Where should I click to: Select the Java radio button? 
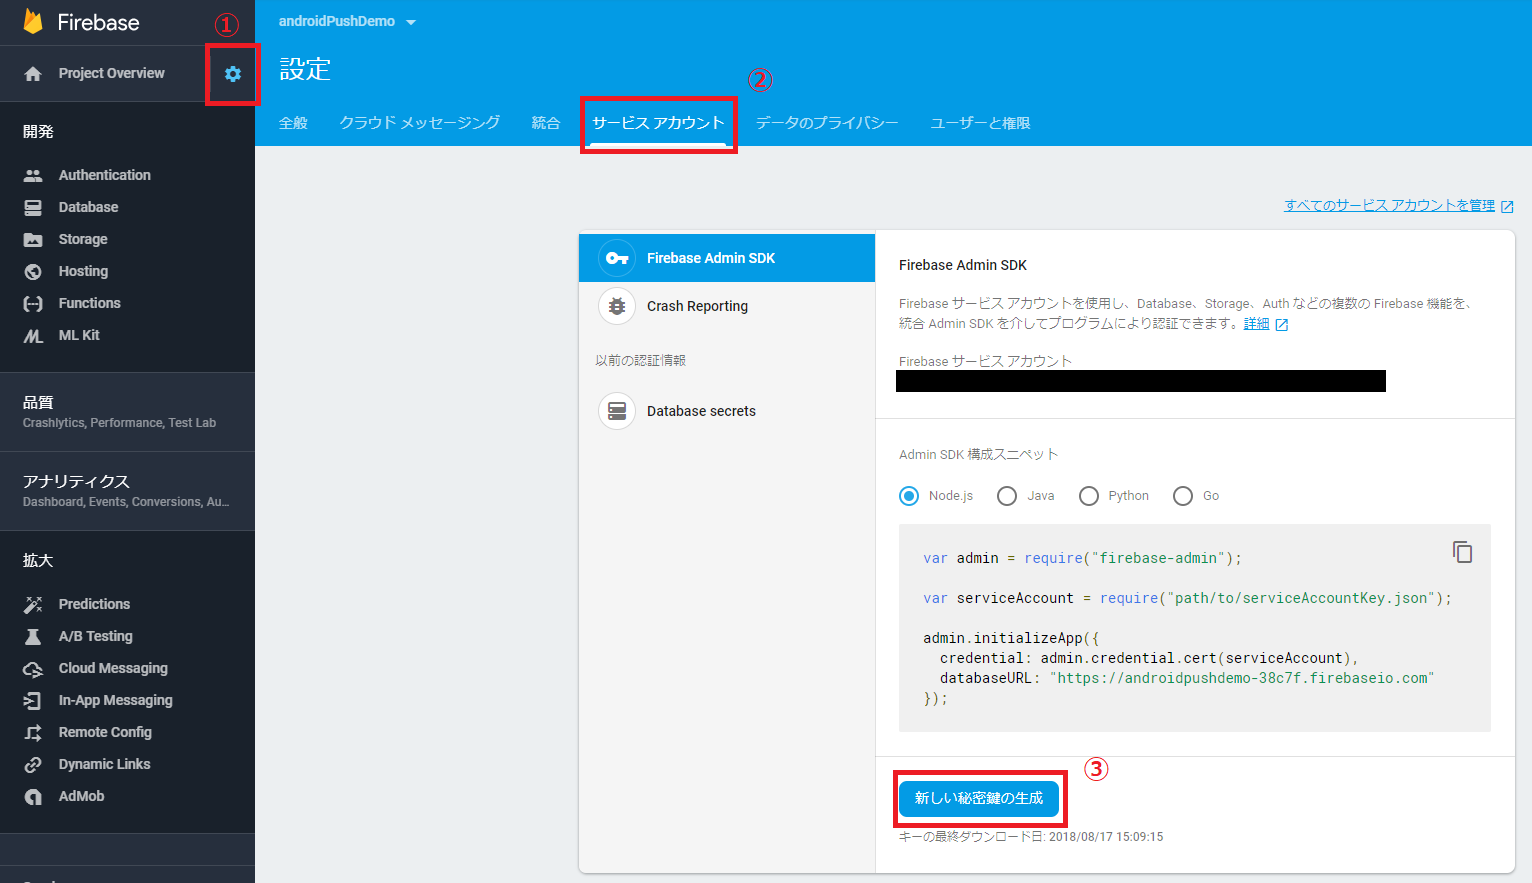tap(1007, 496)
